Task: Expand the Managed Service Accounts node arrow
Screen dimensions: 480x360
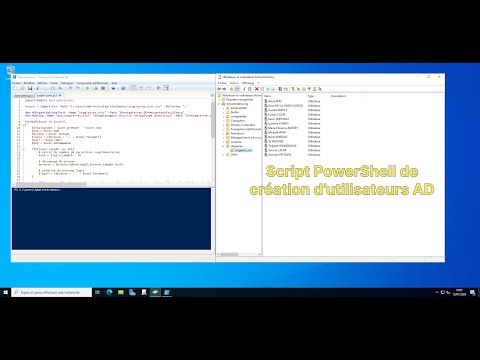Action: (223, 138)
